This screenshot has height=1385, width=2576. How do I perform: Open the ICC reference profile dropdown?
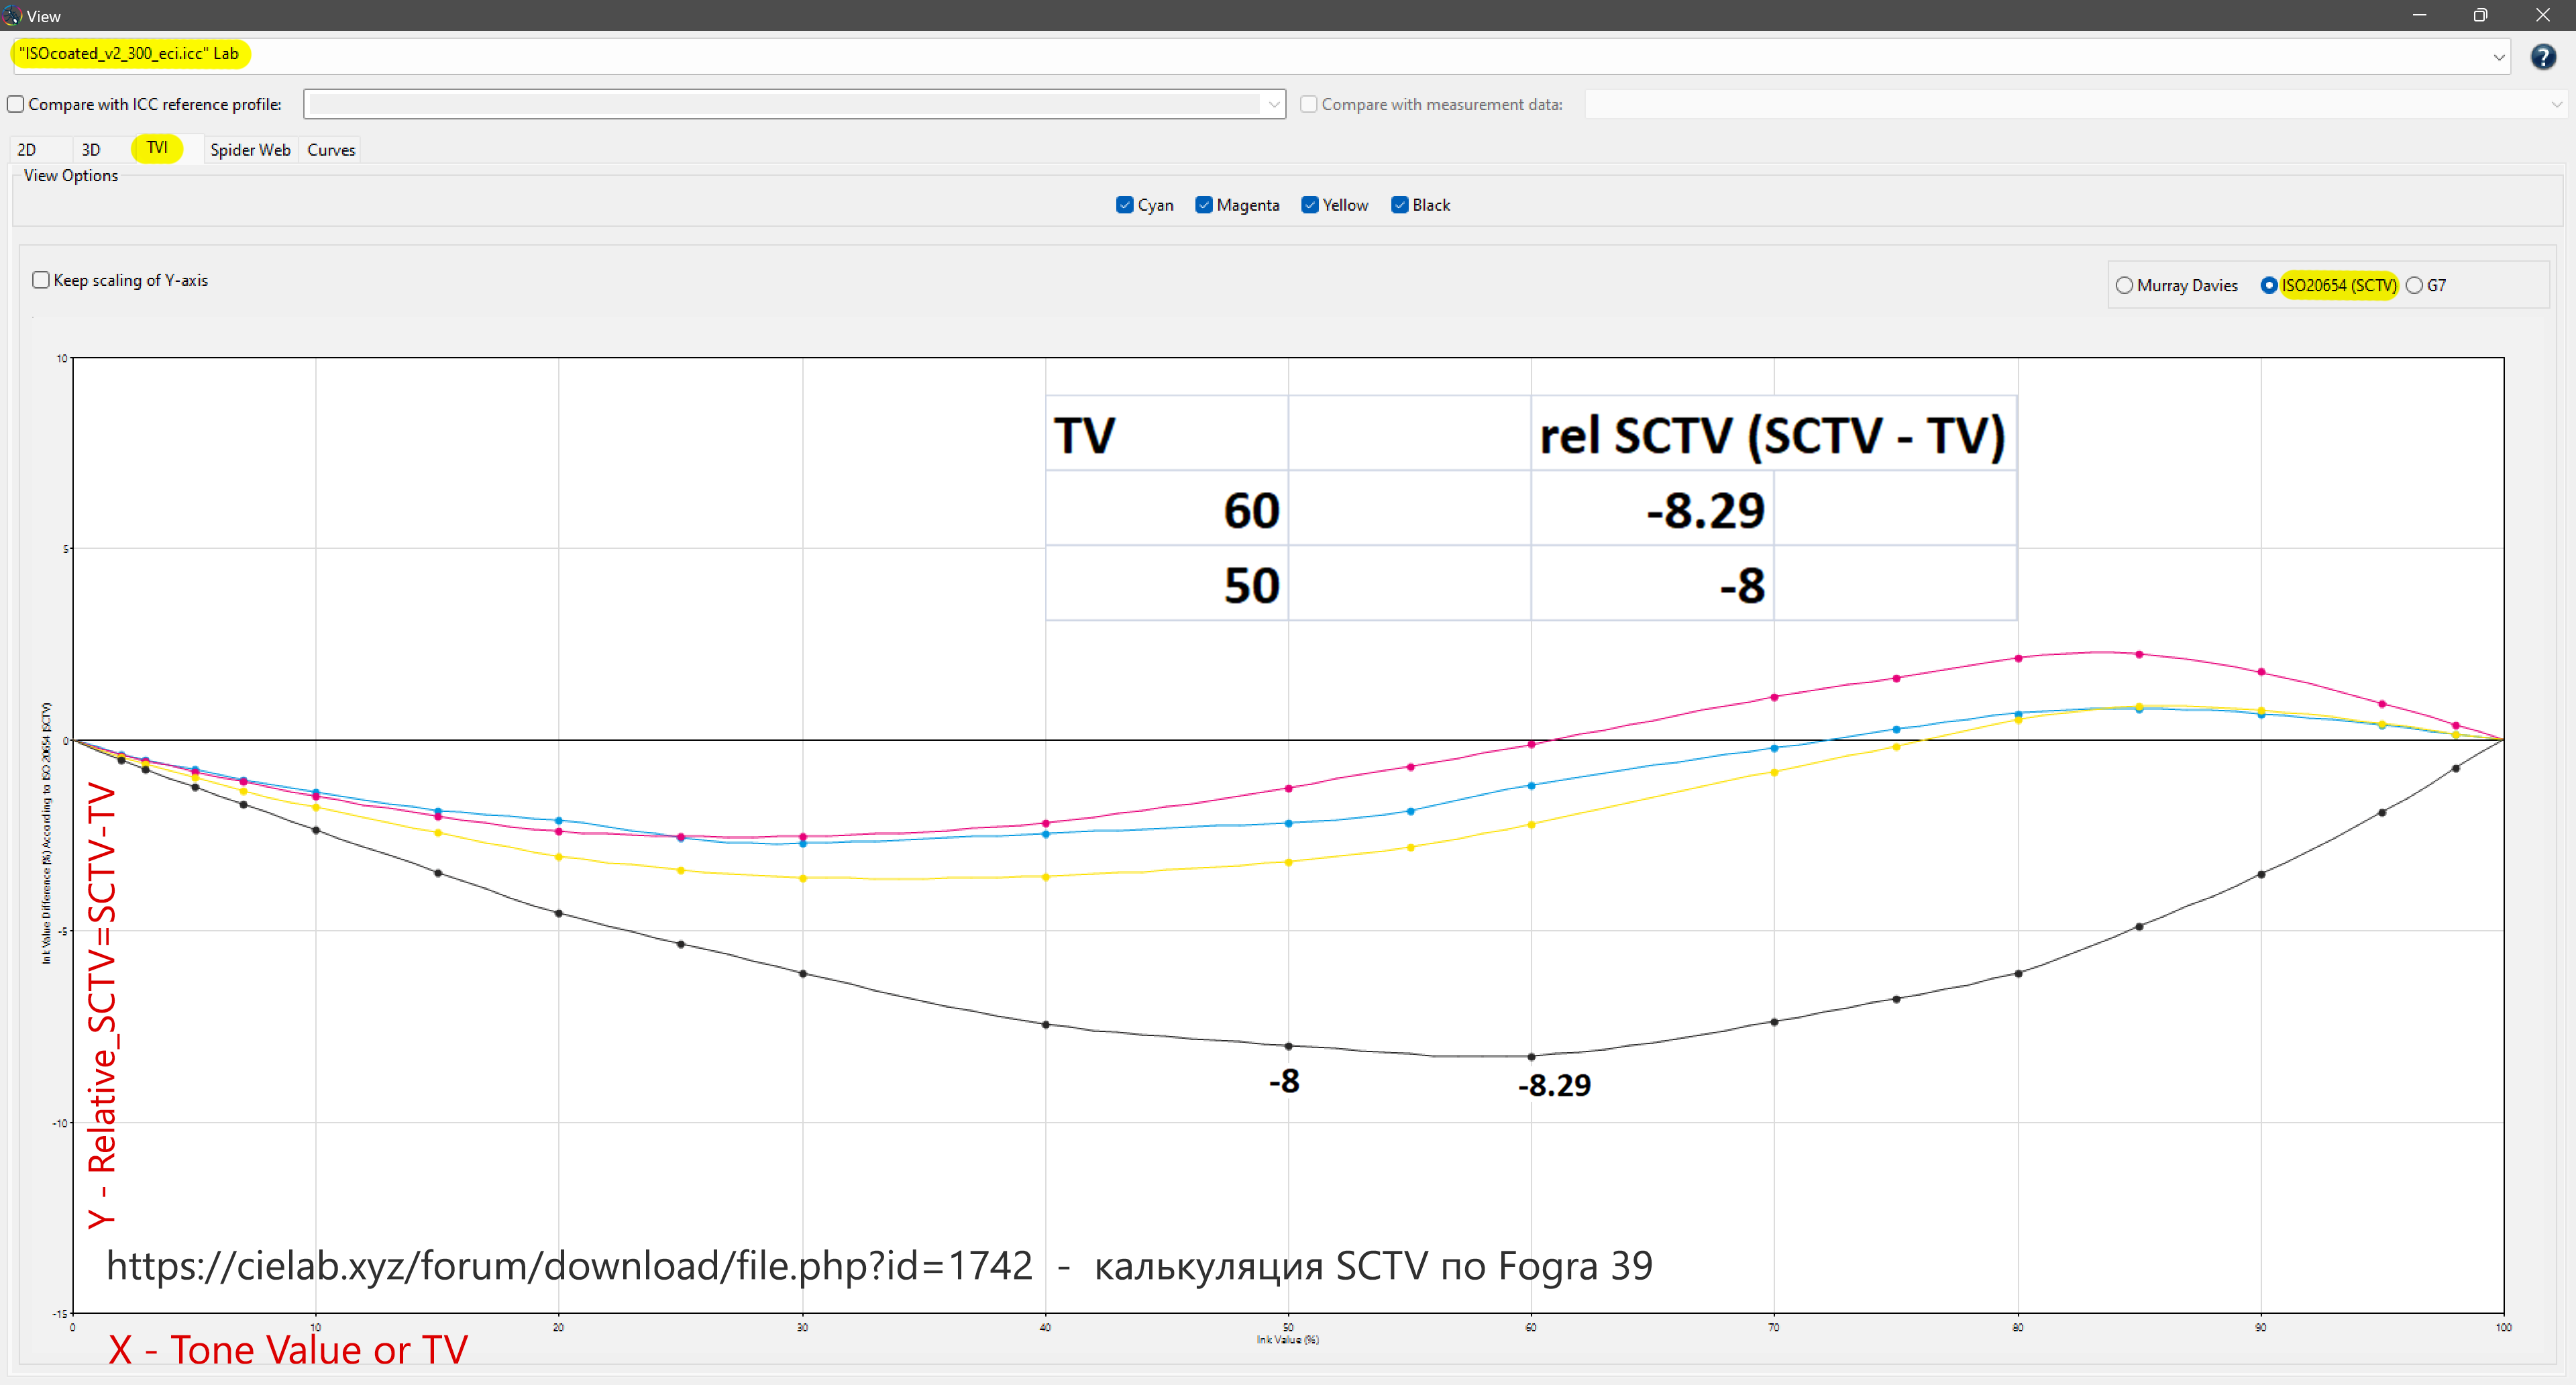click(1273, 105)
